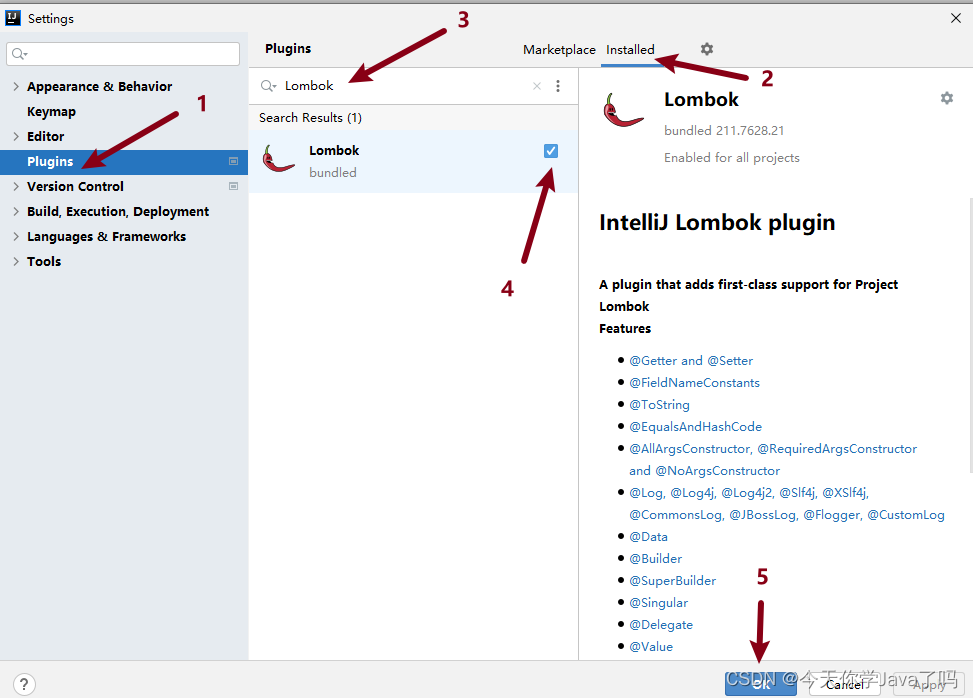Open the @RequiredArgsConstructor link
The image size is (973, 698).
point(837,449)
